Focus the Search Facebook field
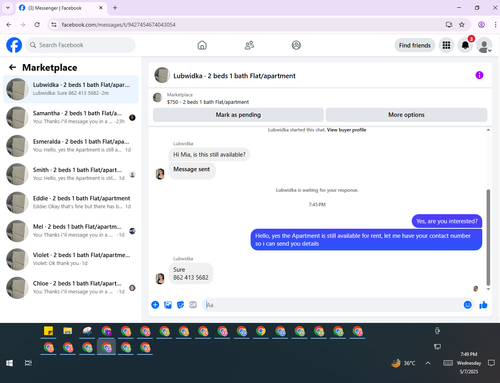Screen dimensions: 500x383 click(x=80, y=45)
